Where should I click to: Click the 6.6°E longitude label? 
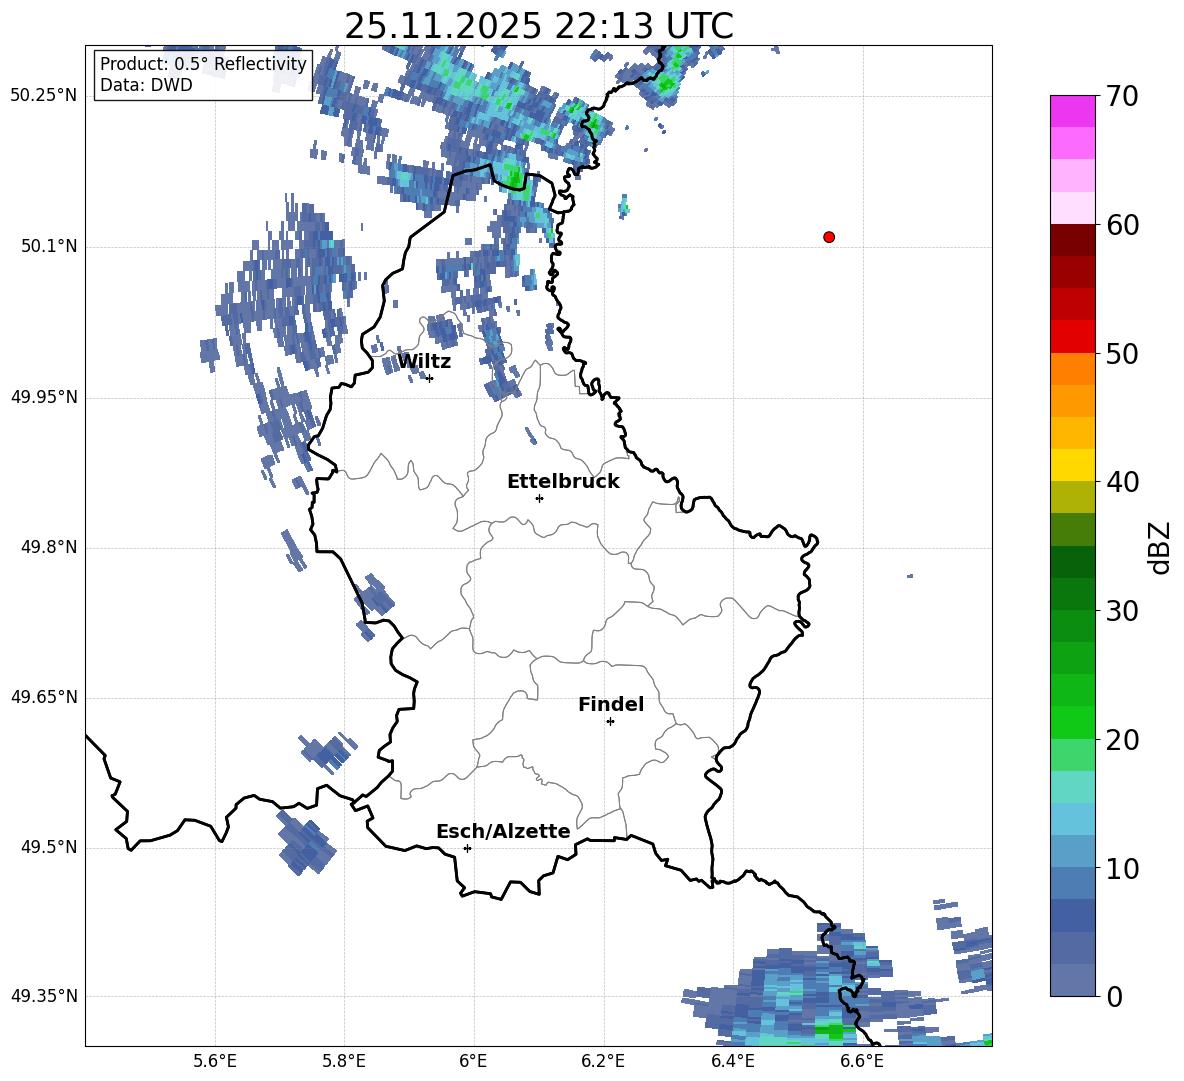tap(862, 1061)
